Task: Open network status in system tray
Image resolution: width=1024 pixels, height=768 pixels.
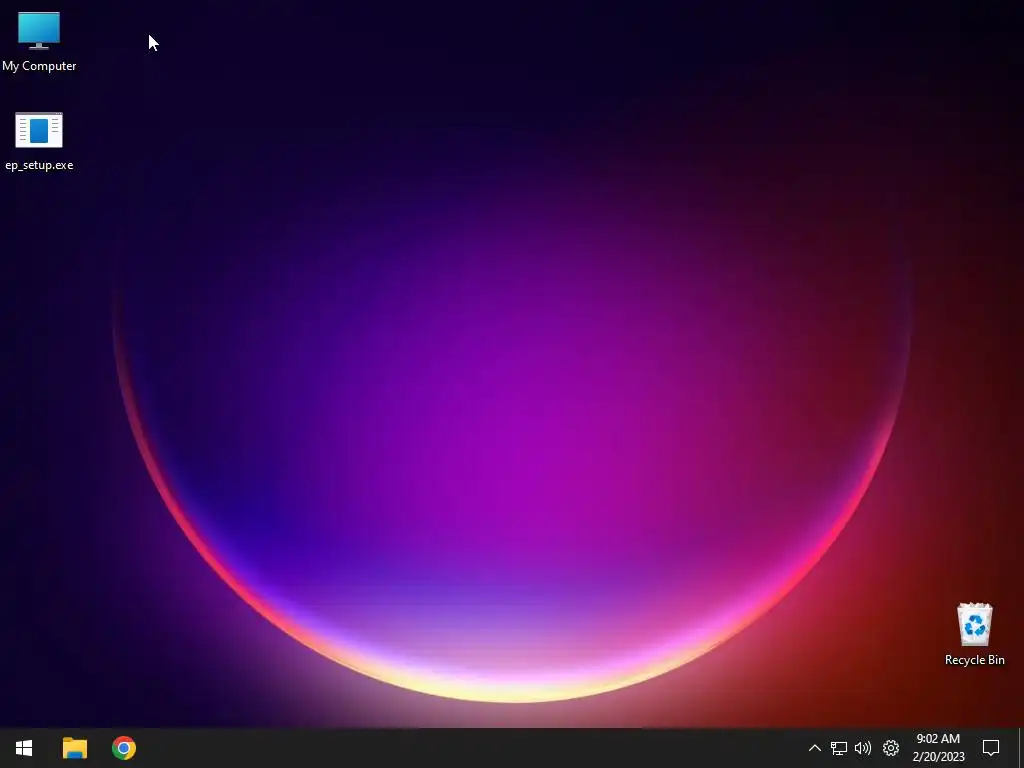Action: coord(839,748)
